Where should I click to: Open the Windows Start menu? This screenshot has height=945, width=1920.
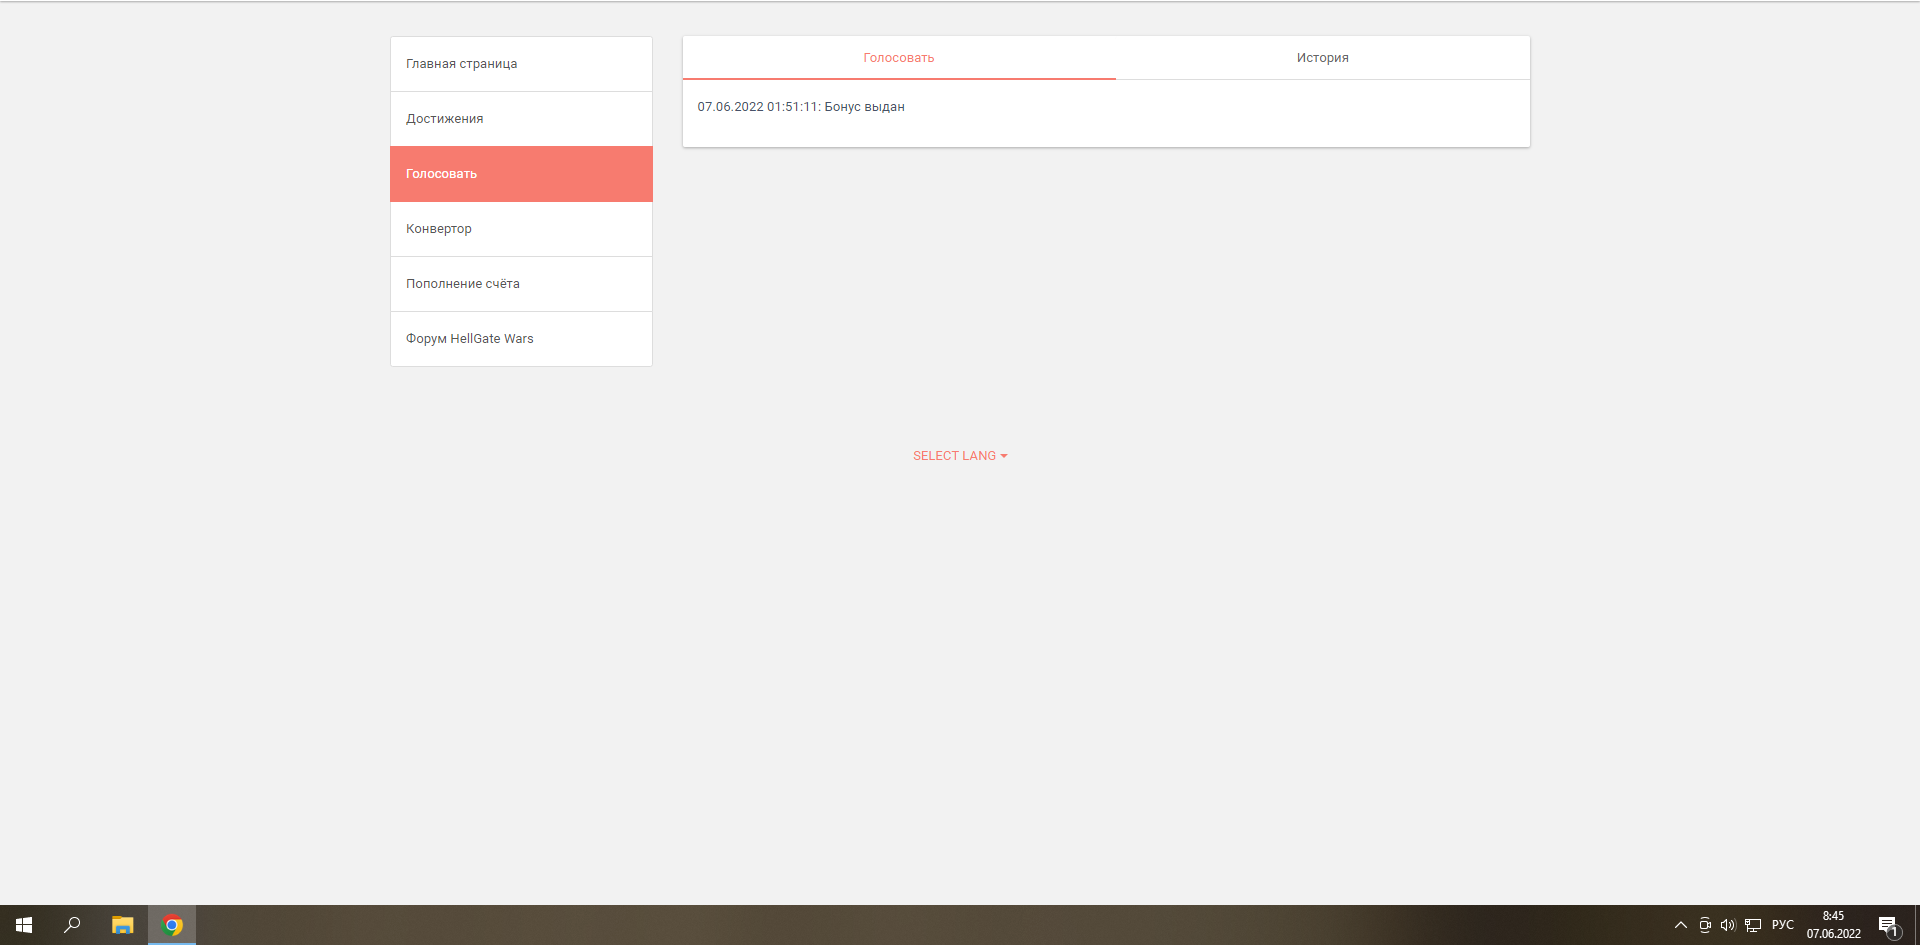(x=24, y=925)
